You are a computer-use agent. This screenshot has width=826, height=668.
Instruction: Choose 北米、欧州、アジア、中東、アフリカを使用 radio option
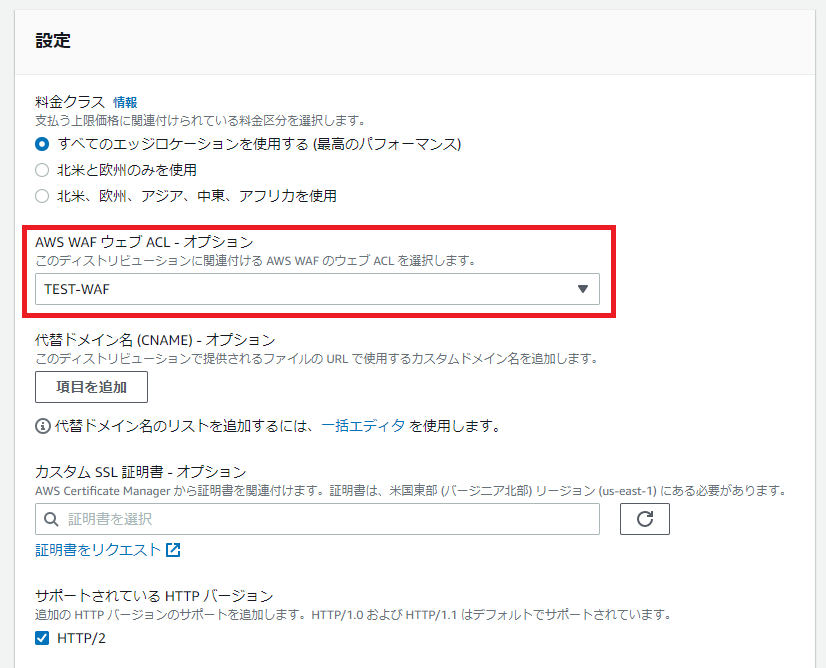(42, 196)
